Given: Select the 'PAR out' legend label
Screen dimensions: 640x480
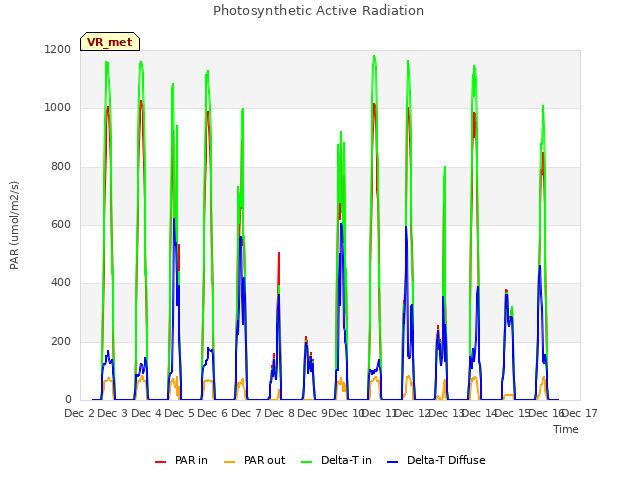Looking at the screenshot, I should (264, 460).
